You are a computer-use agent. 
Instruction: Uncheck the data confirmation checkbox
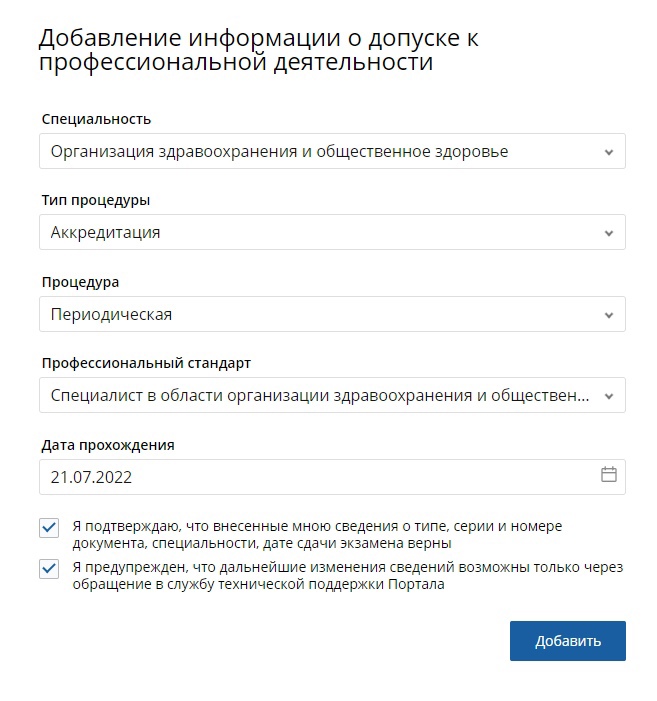(x=49, y=527)
